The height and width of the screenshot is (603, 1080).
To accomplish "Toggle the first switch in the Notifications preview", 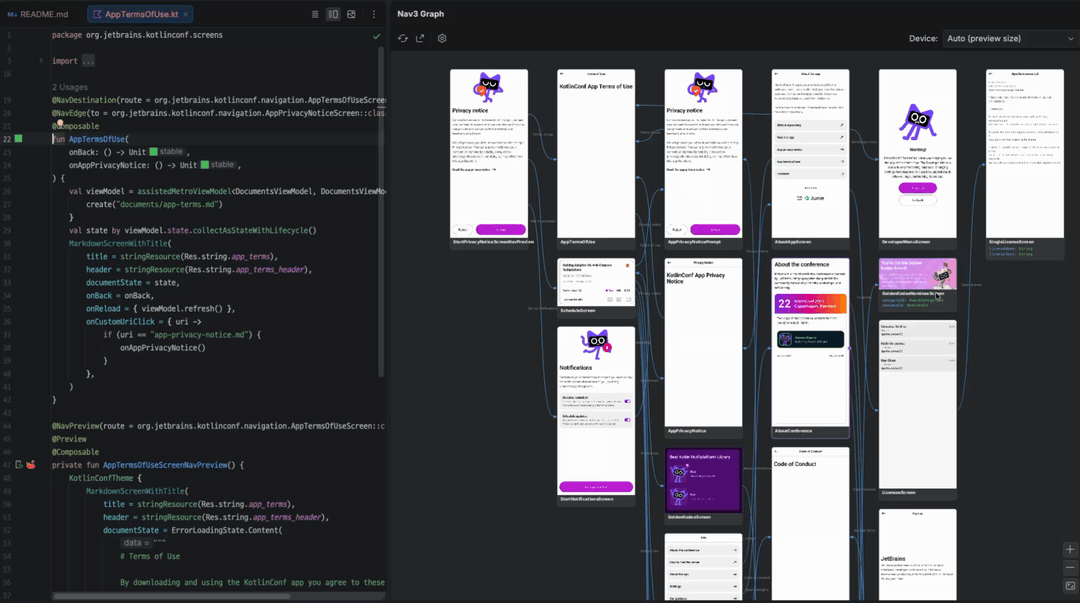I will [x=627, y=401].
